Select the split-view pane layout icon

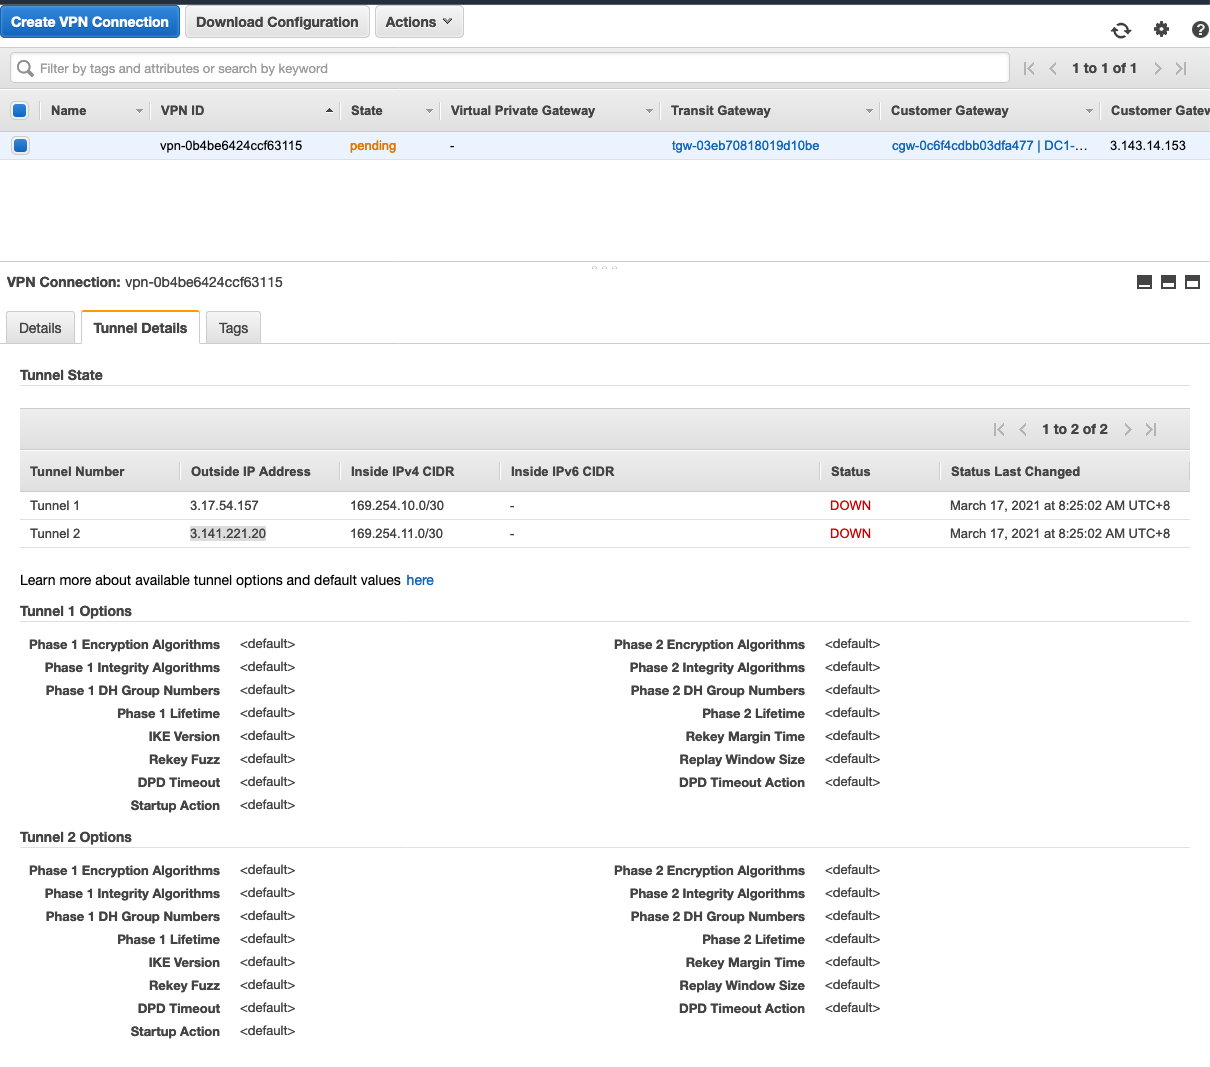[1168, 282]
